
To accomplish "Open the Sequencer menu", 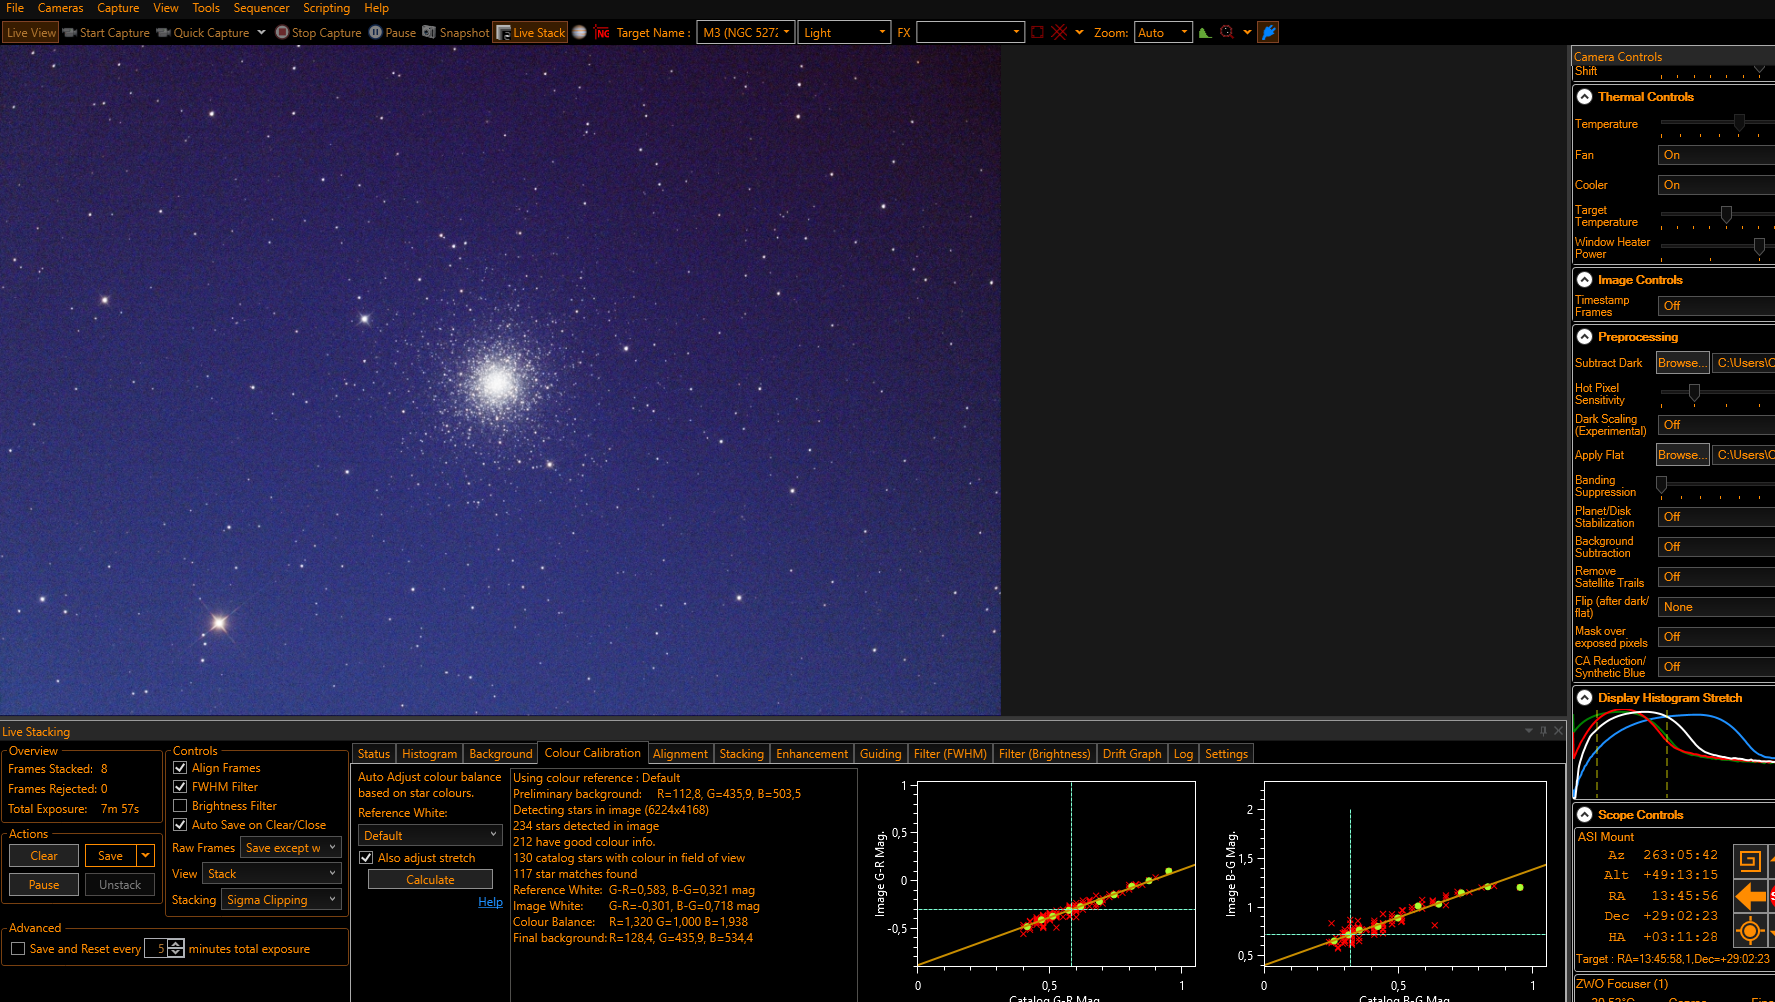I will point(261,8).
